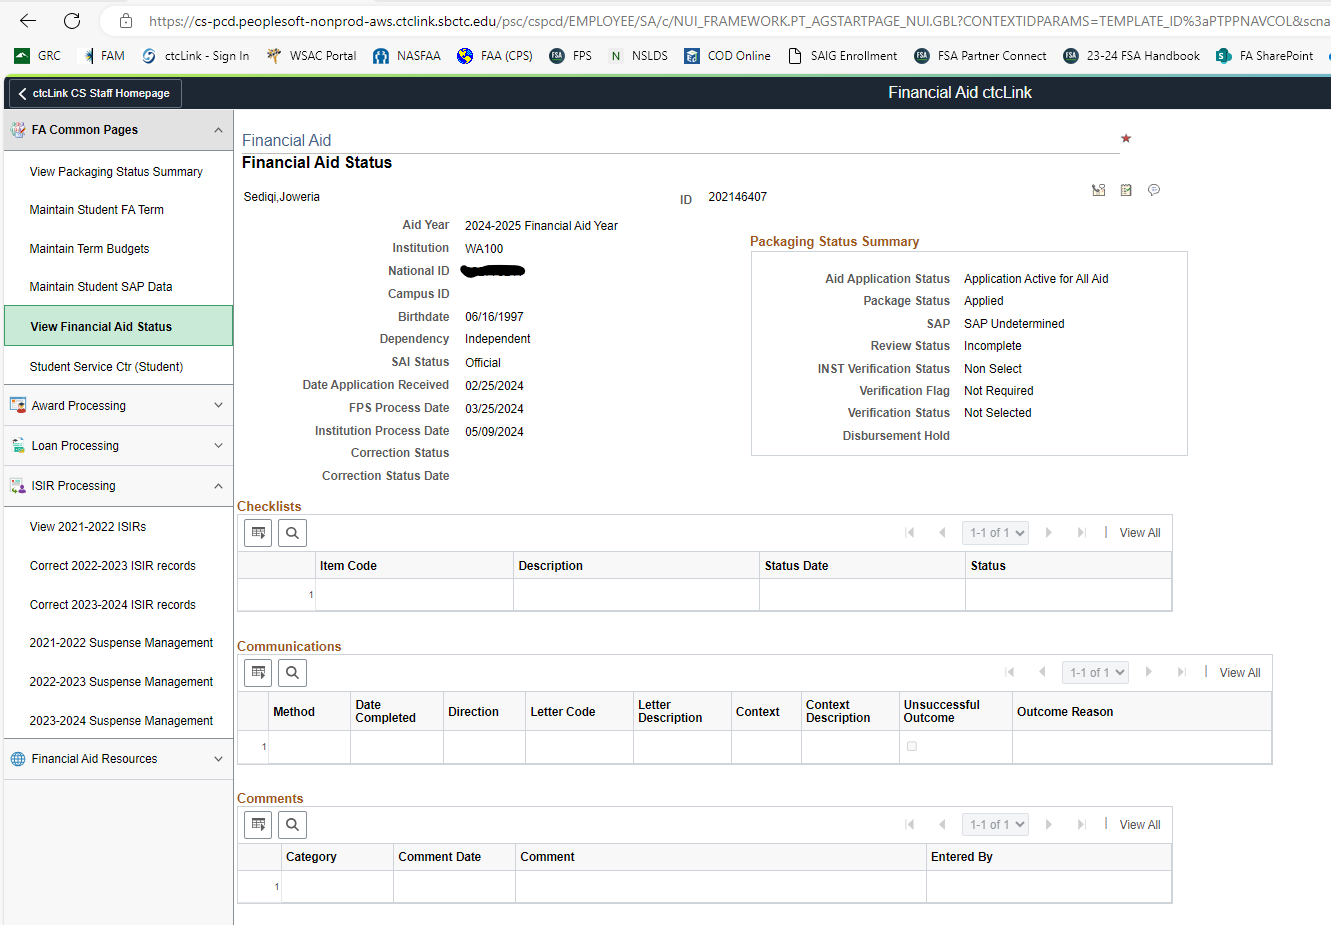Open Maintain Term Budgets page
Screen dimensions: 1331x925
89,249
